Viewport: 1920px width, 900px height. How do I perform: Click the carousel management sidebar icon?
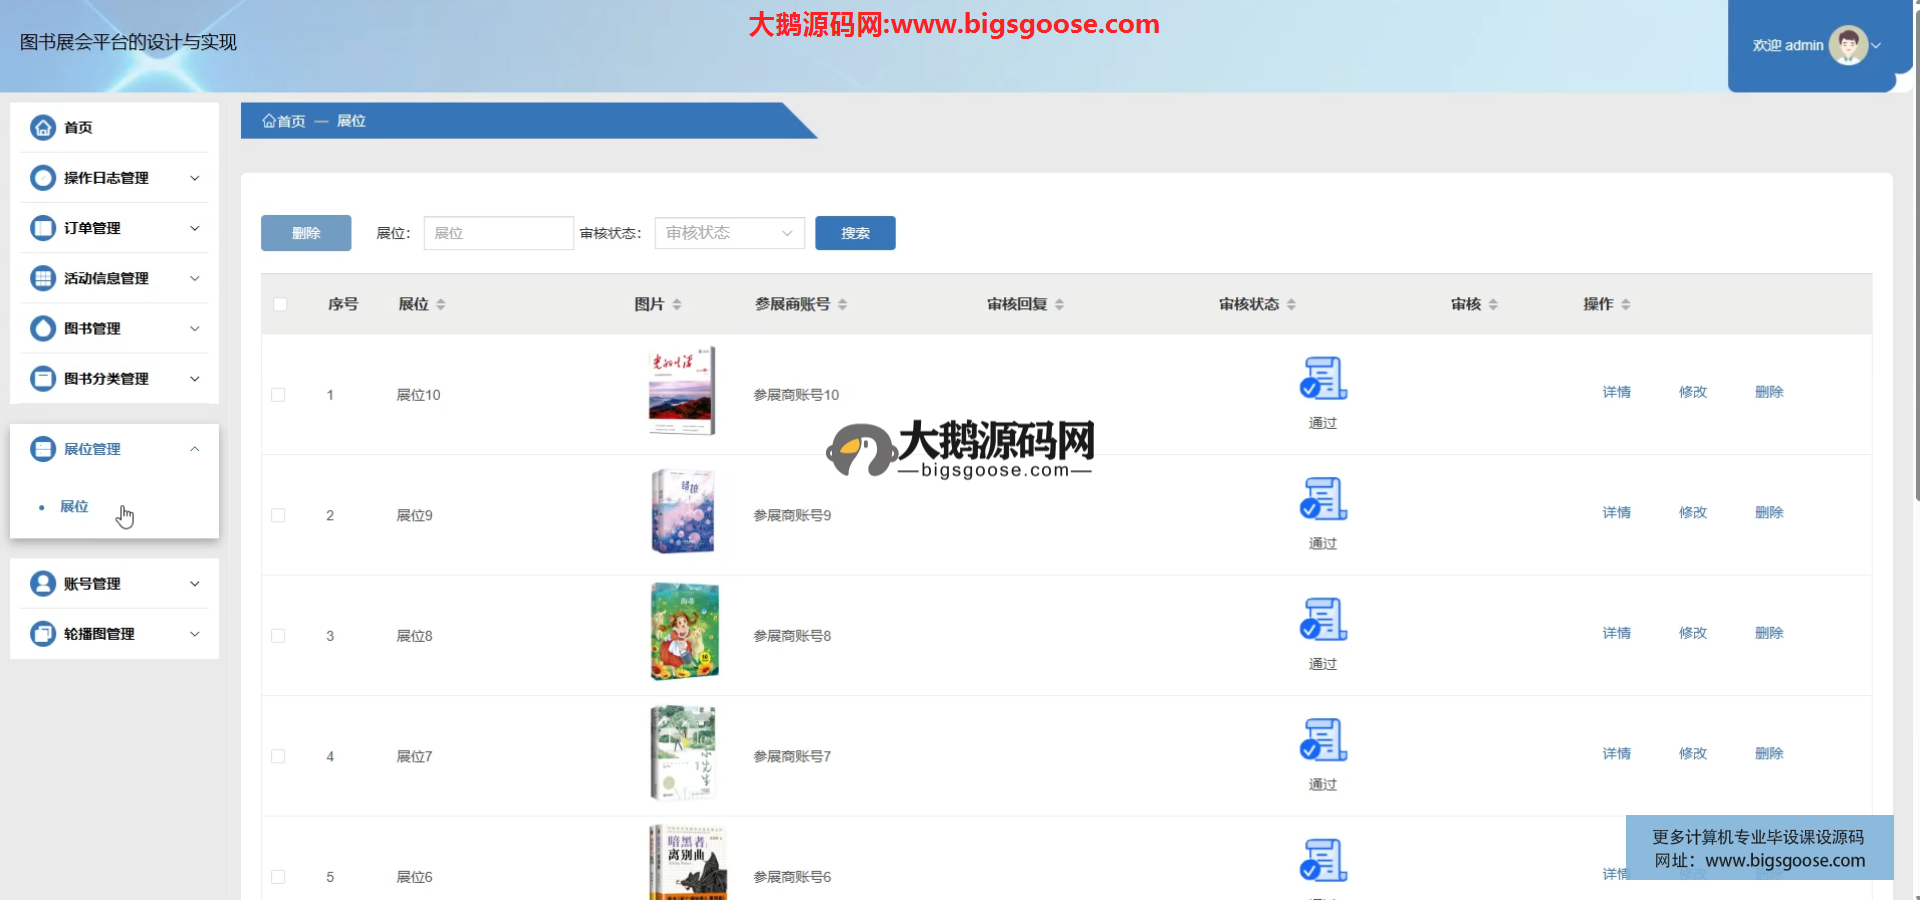pos(43,634)
